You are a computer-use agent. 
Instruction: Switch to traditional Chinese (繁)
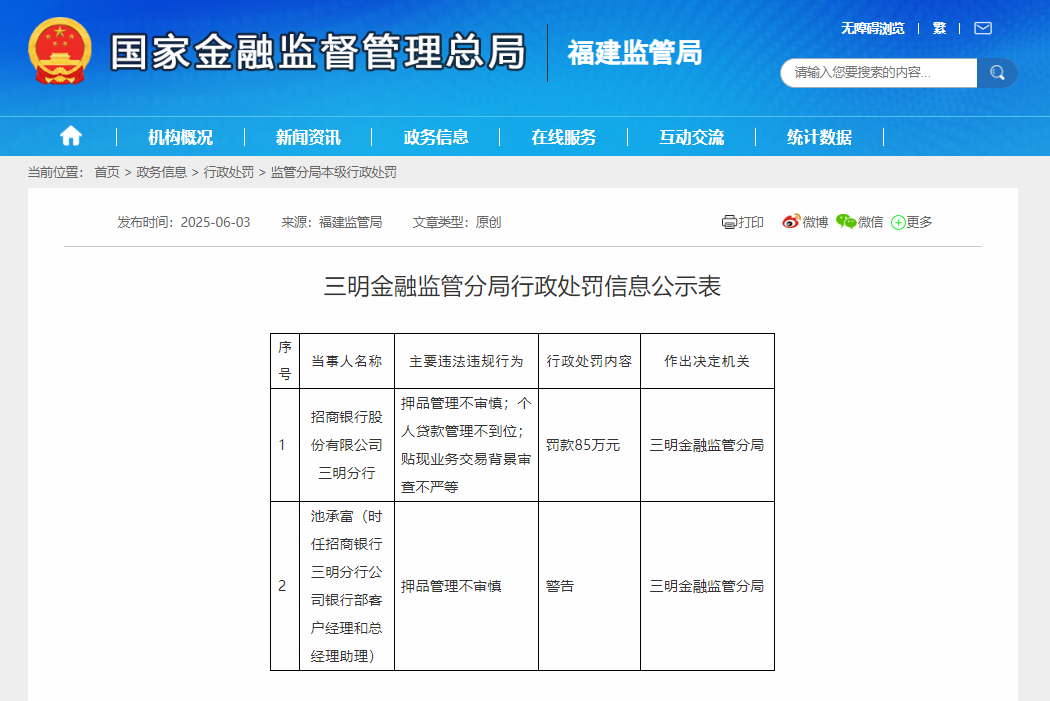pyautogui.click(x=940, y=28)
